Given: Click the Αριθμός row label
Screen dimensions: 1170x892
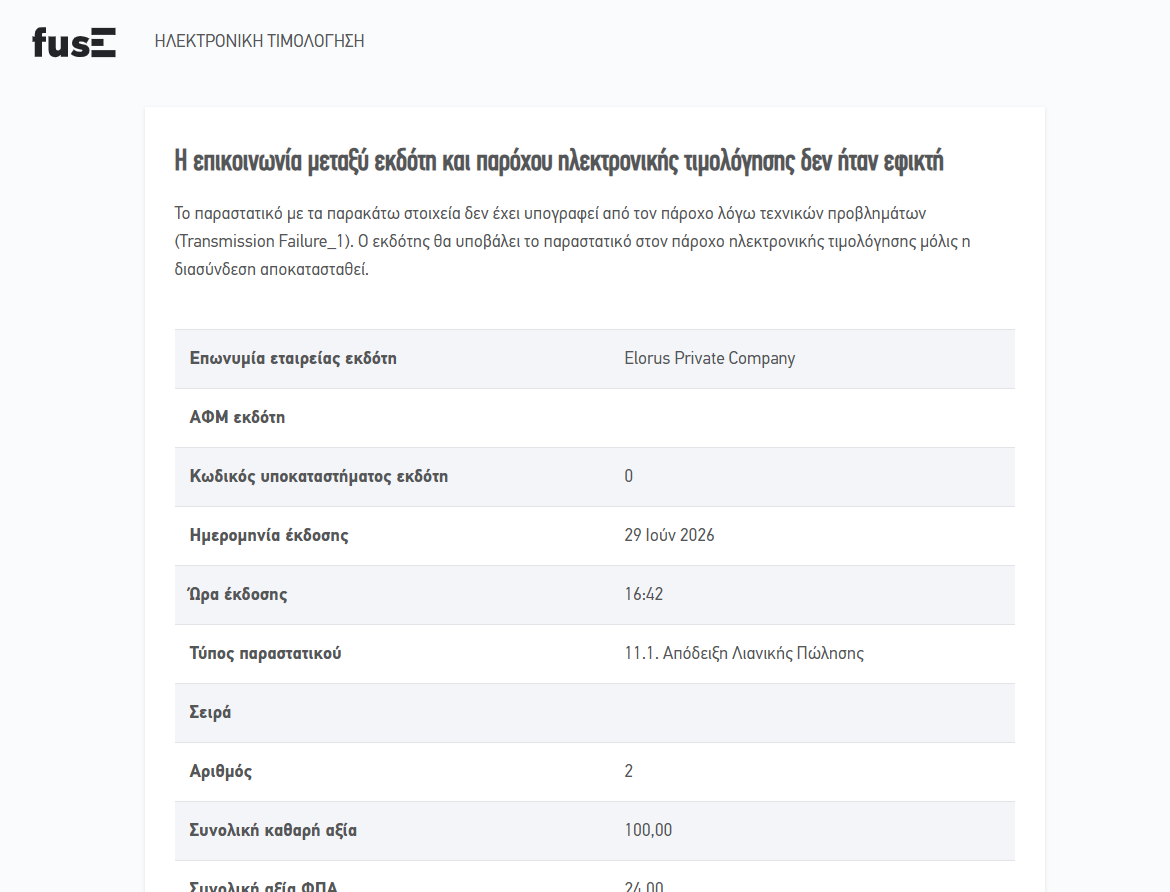Looking at the screenshot, I should (221, 771).
